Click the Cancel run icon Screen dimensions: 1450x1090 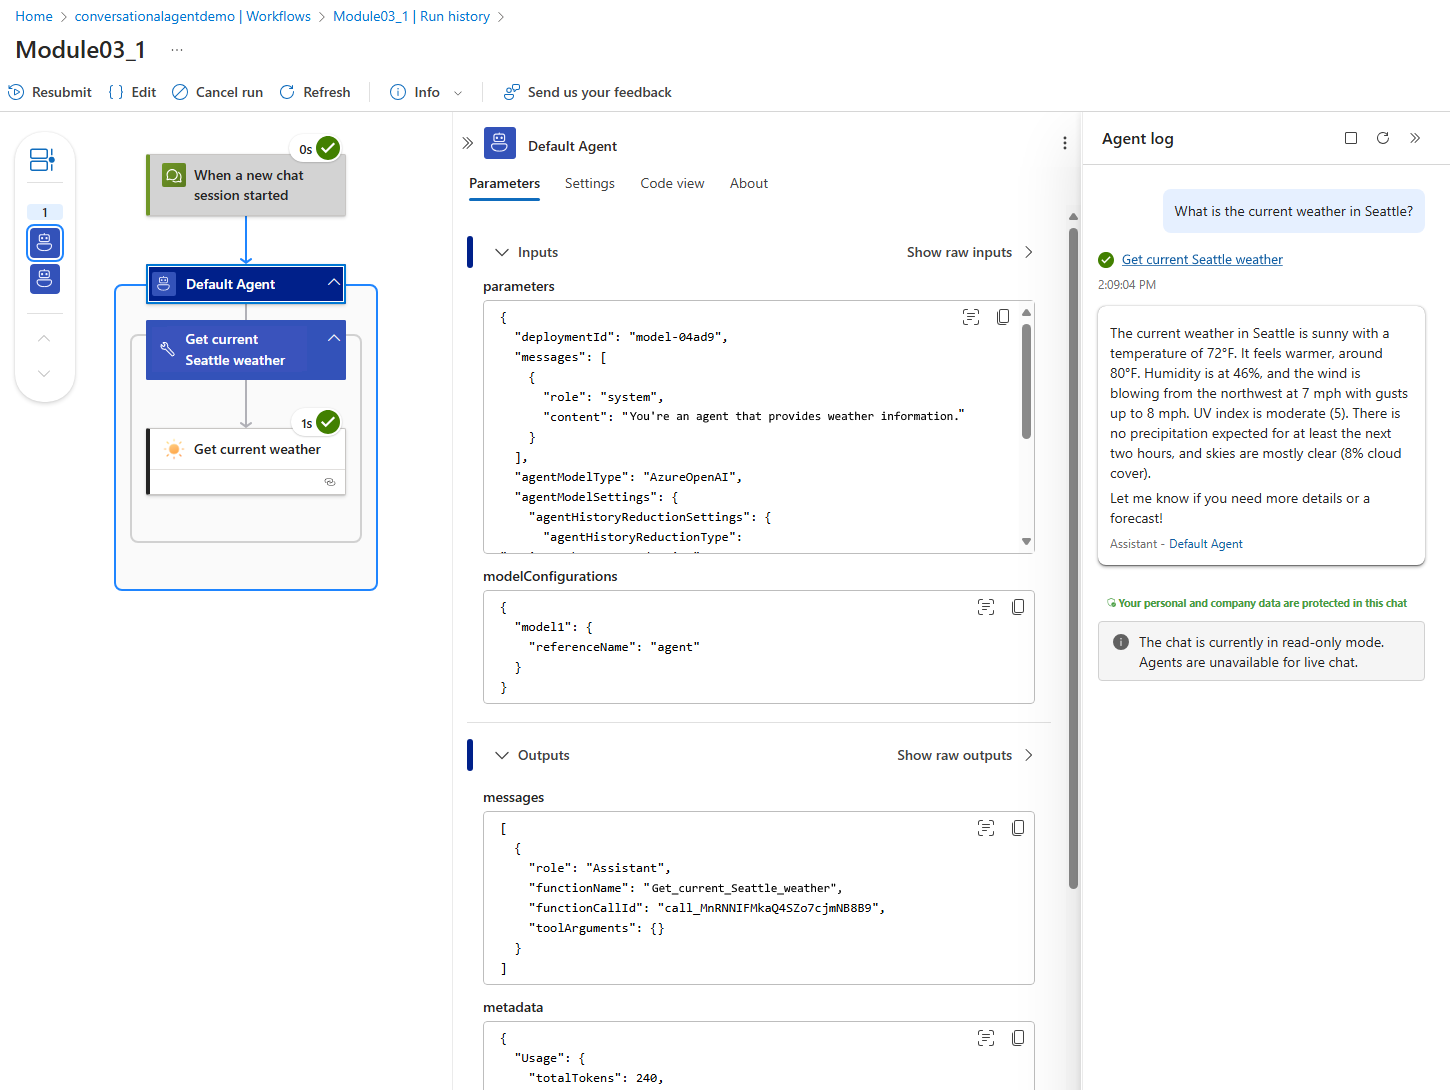click(x=180, y=92)
